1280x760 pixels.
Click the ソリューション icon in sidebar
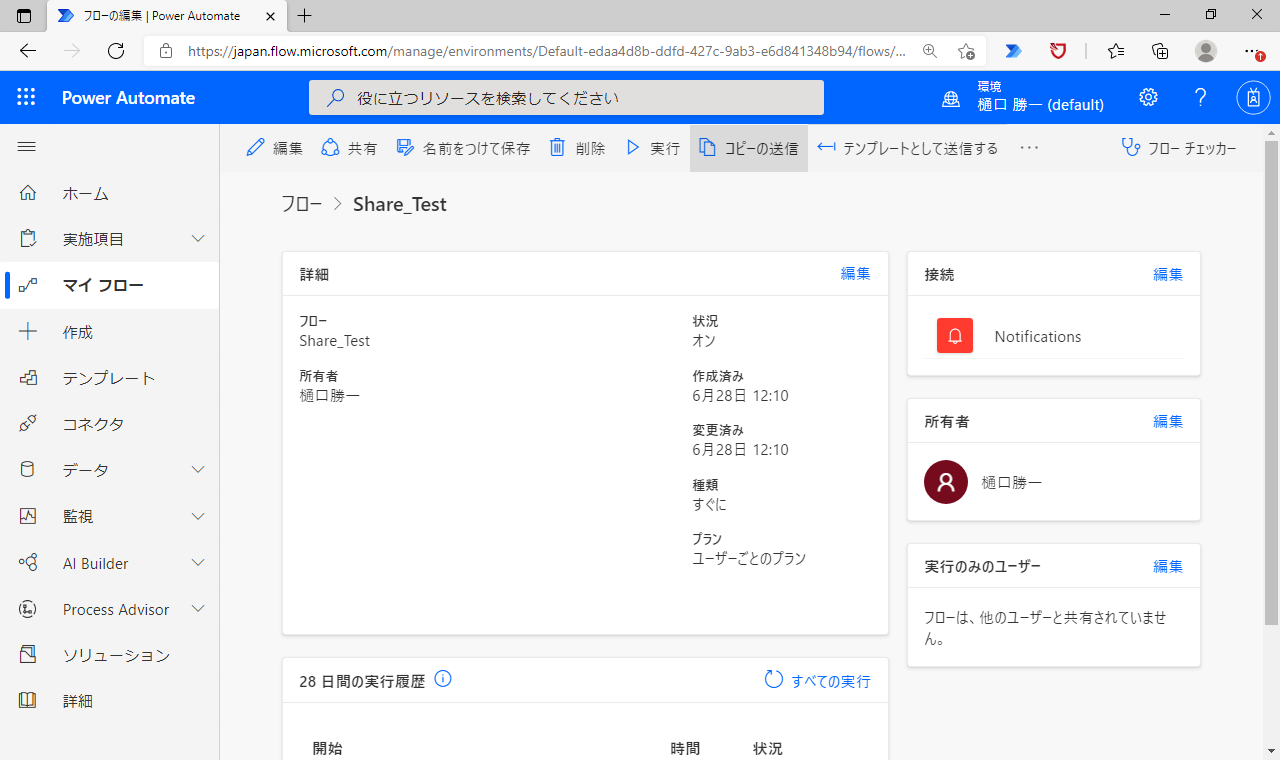[28, 655]
